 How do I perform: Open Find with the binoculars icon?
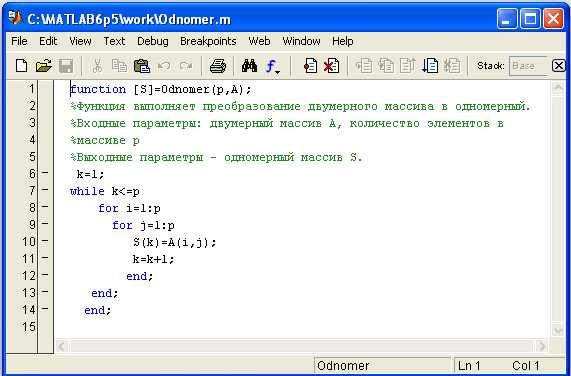[249, 66]
